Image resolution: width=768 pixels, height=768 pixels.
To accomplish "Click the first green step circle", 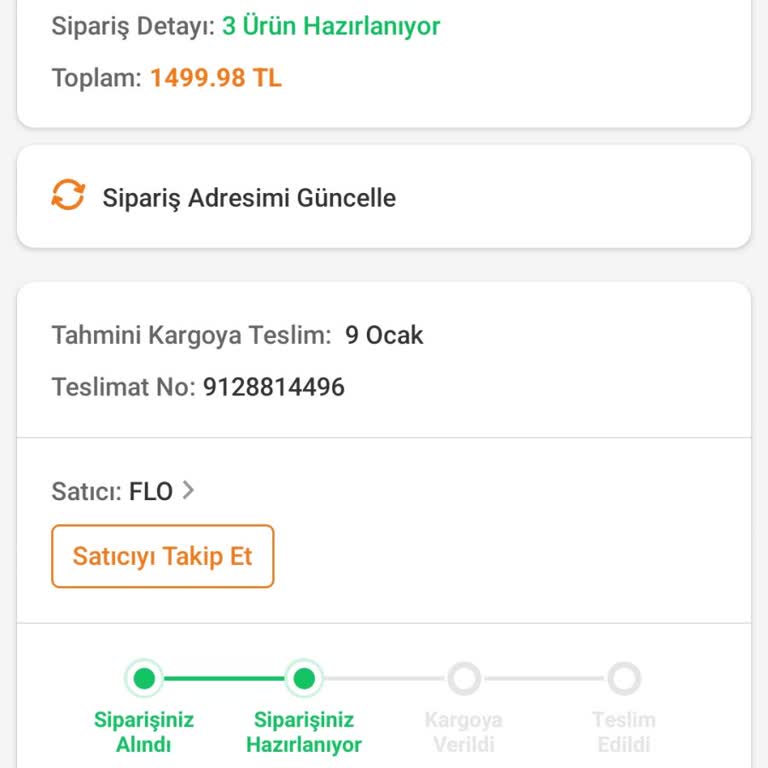I will pos(144,679).
